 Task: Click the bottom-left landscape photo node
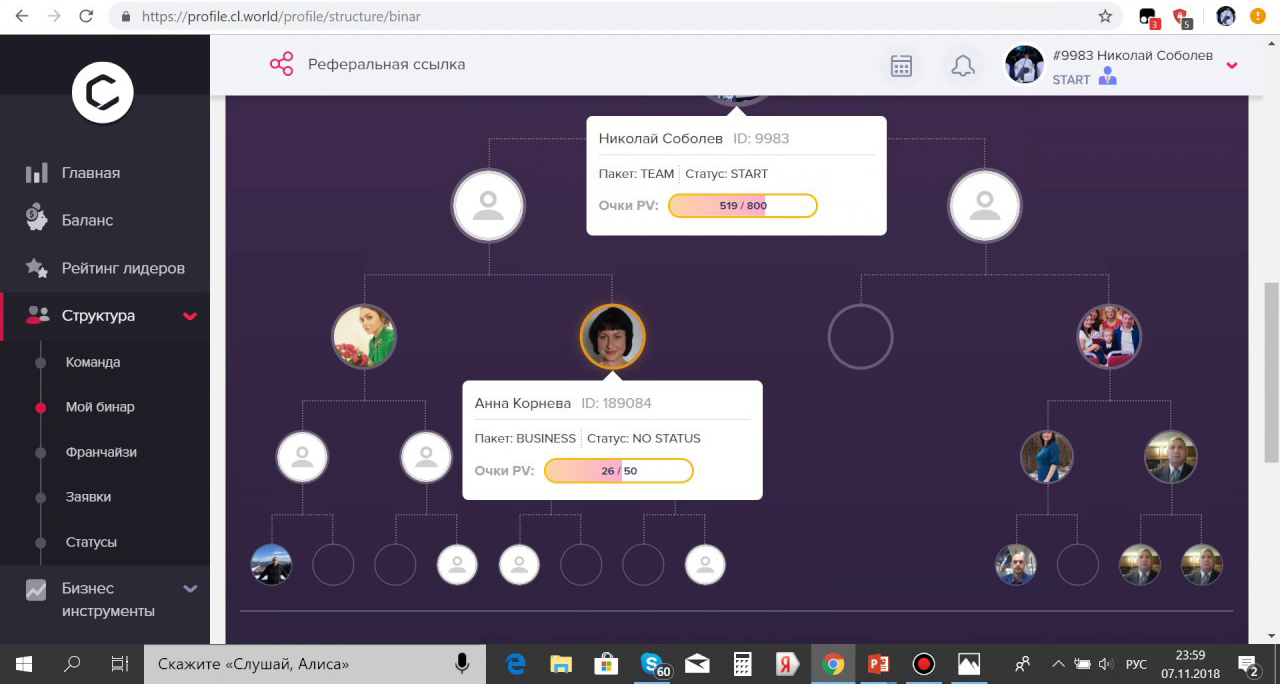click(271, 565)
